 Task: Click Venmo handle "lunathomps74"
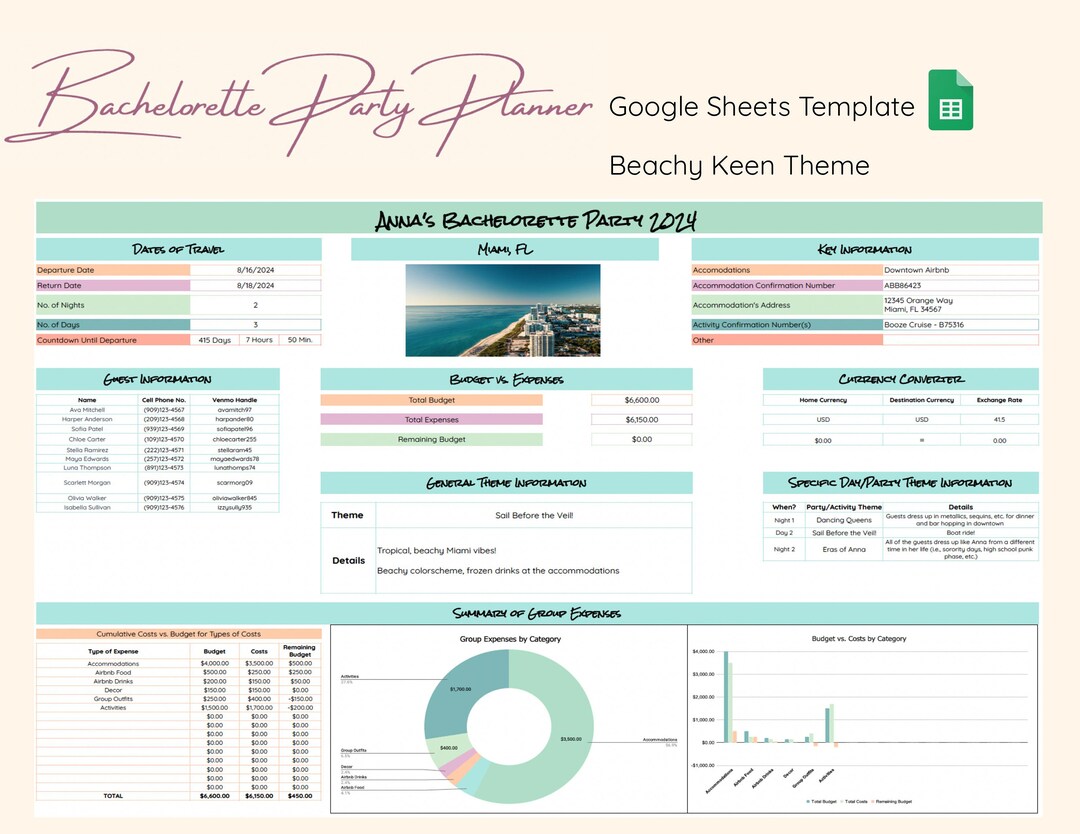[x=234, y=468]
